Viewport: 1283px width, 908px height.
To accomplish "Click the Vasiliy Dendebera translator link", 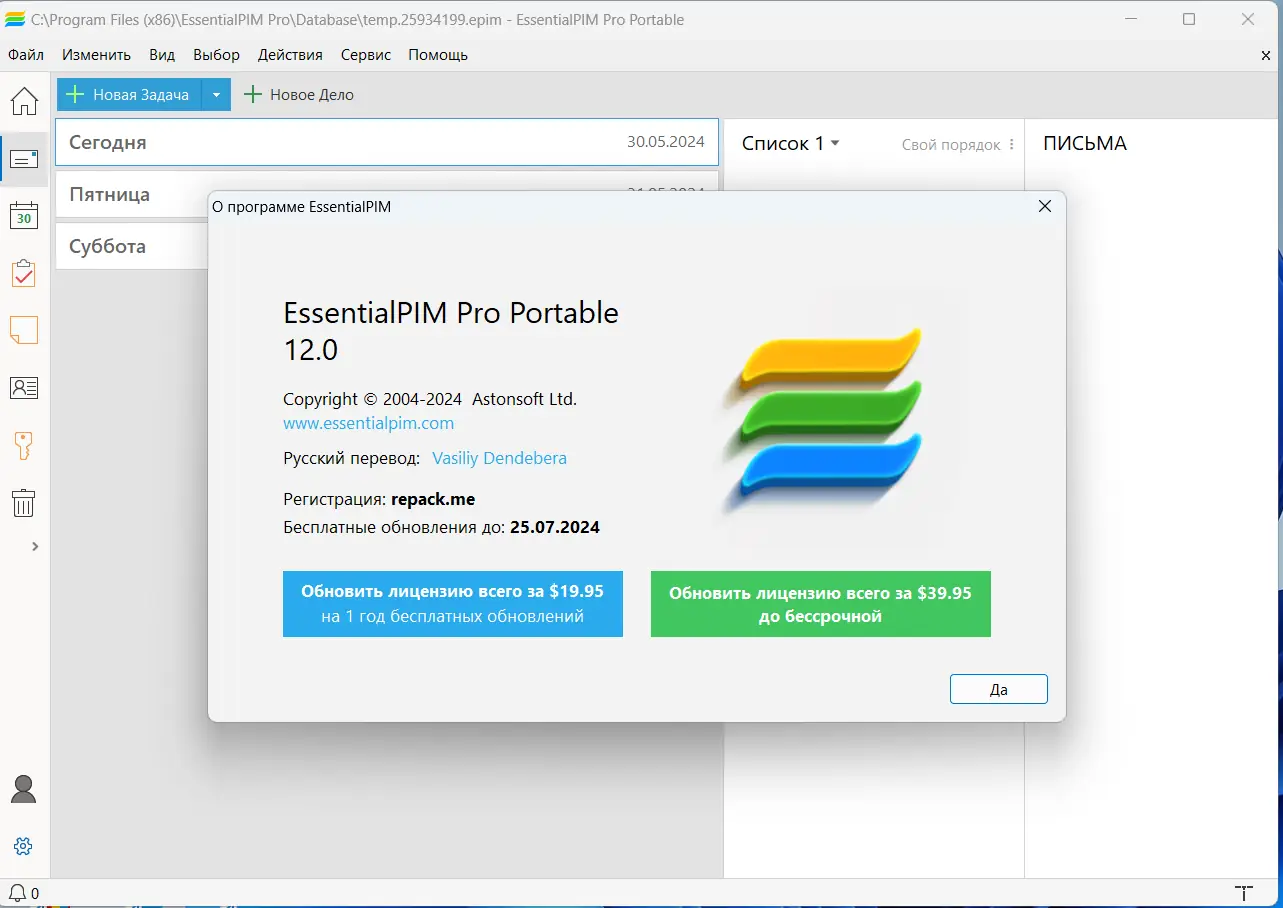I will tap(499, 458).
